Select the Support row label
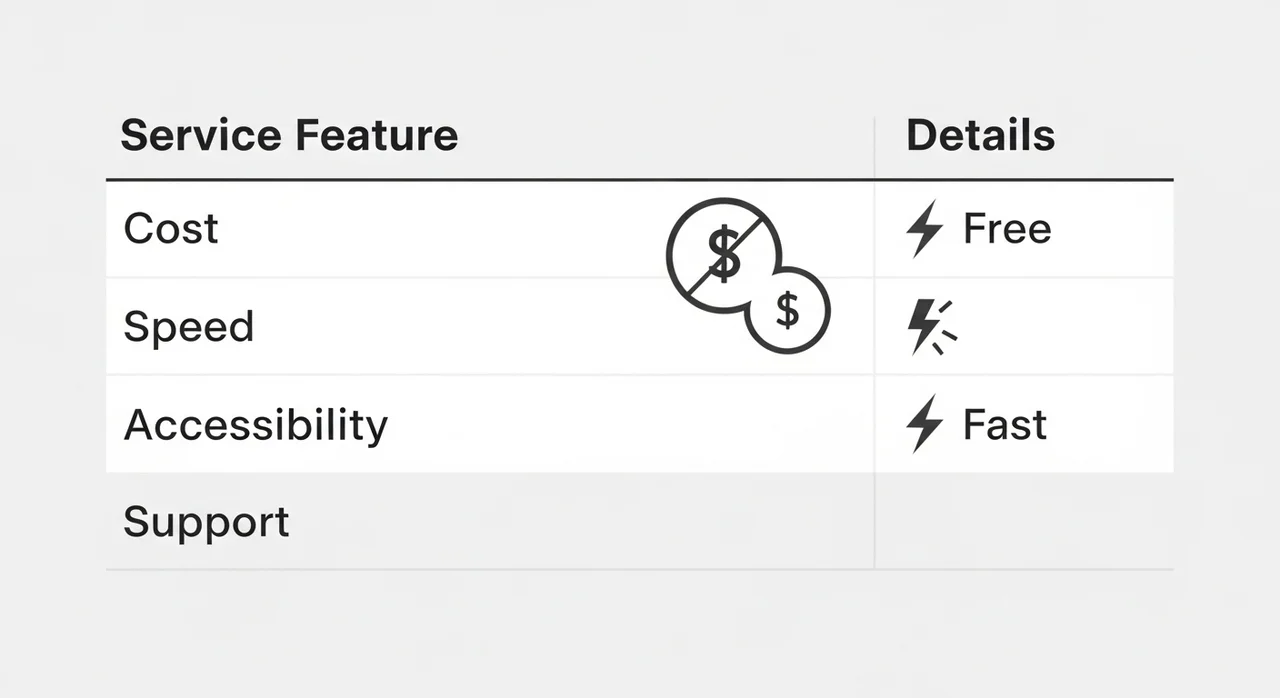The width and height of the screenshot is (1280, 698). tap(207, 522)
